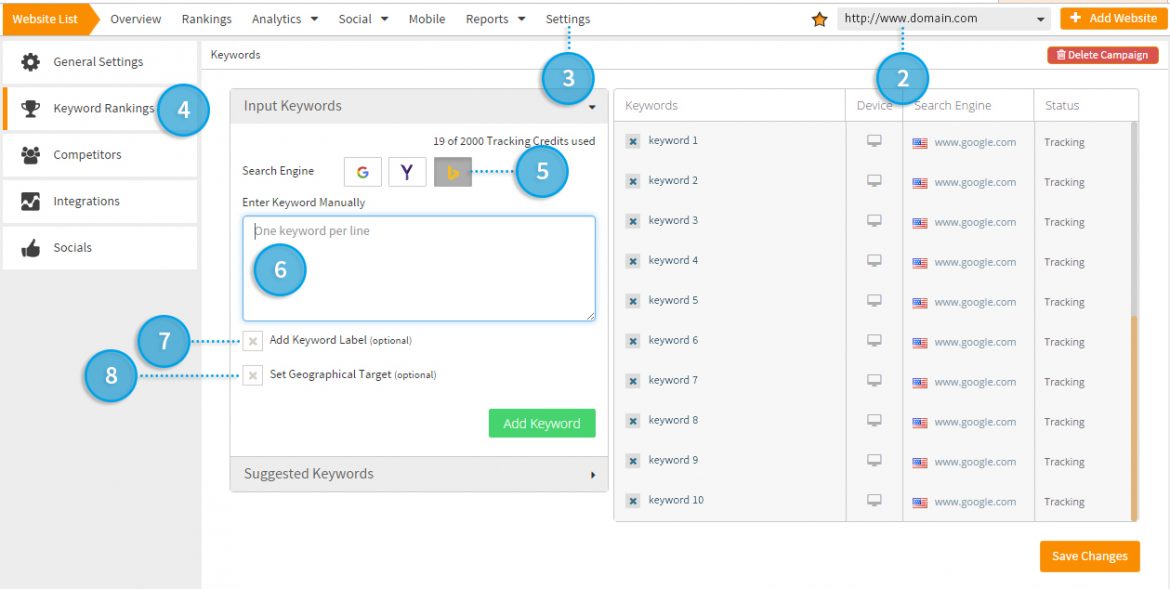
Task: Click the Add Website button
Action: (x=1113, y=19)
